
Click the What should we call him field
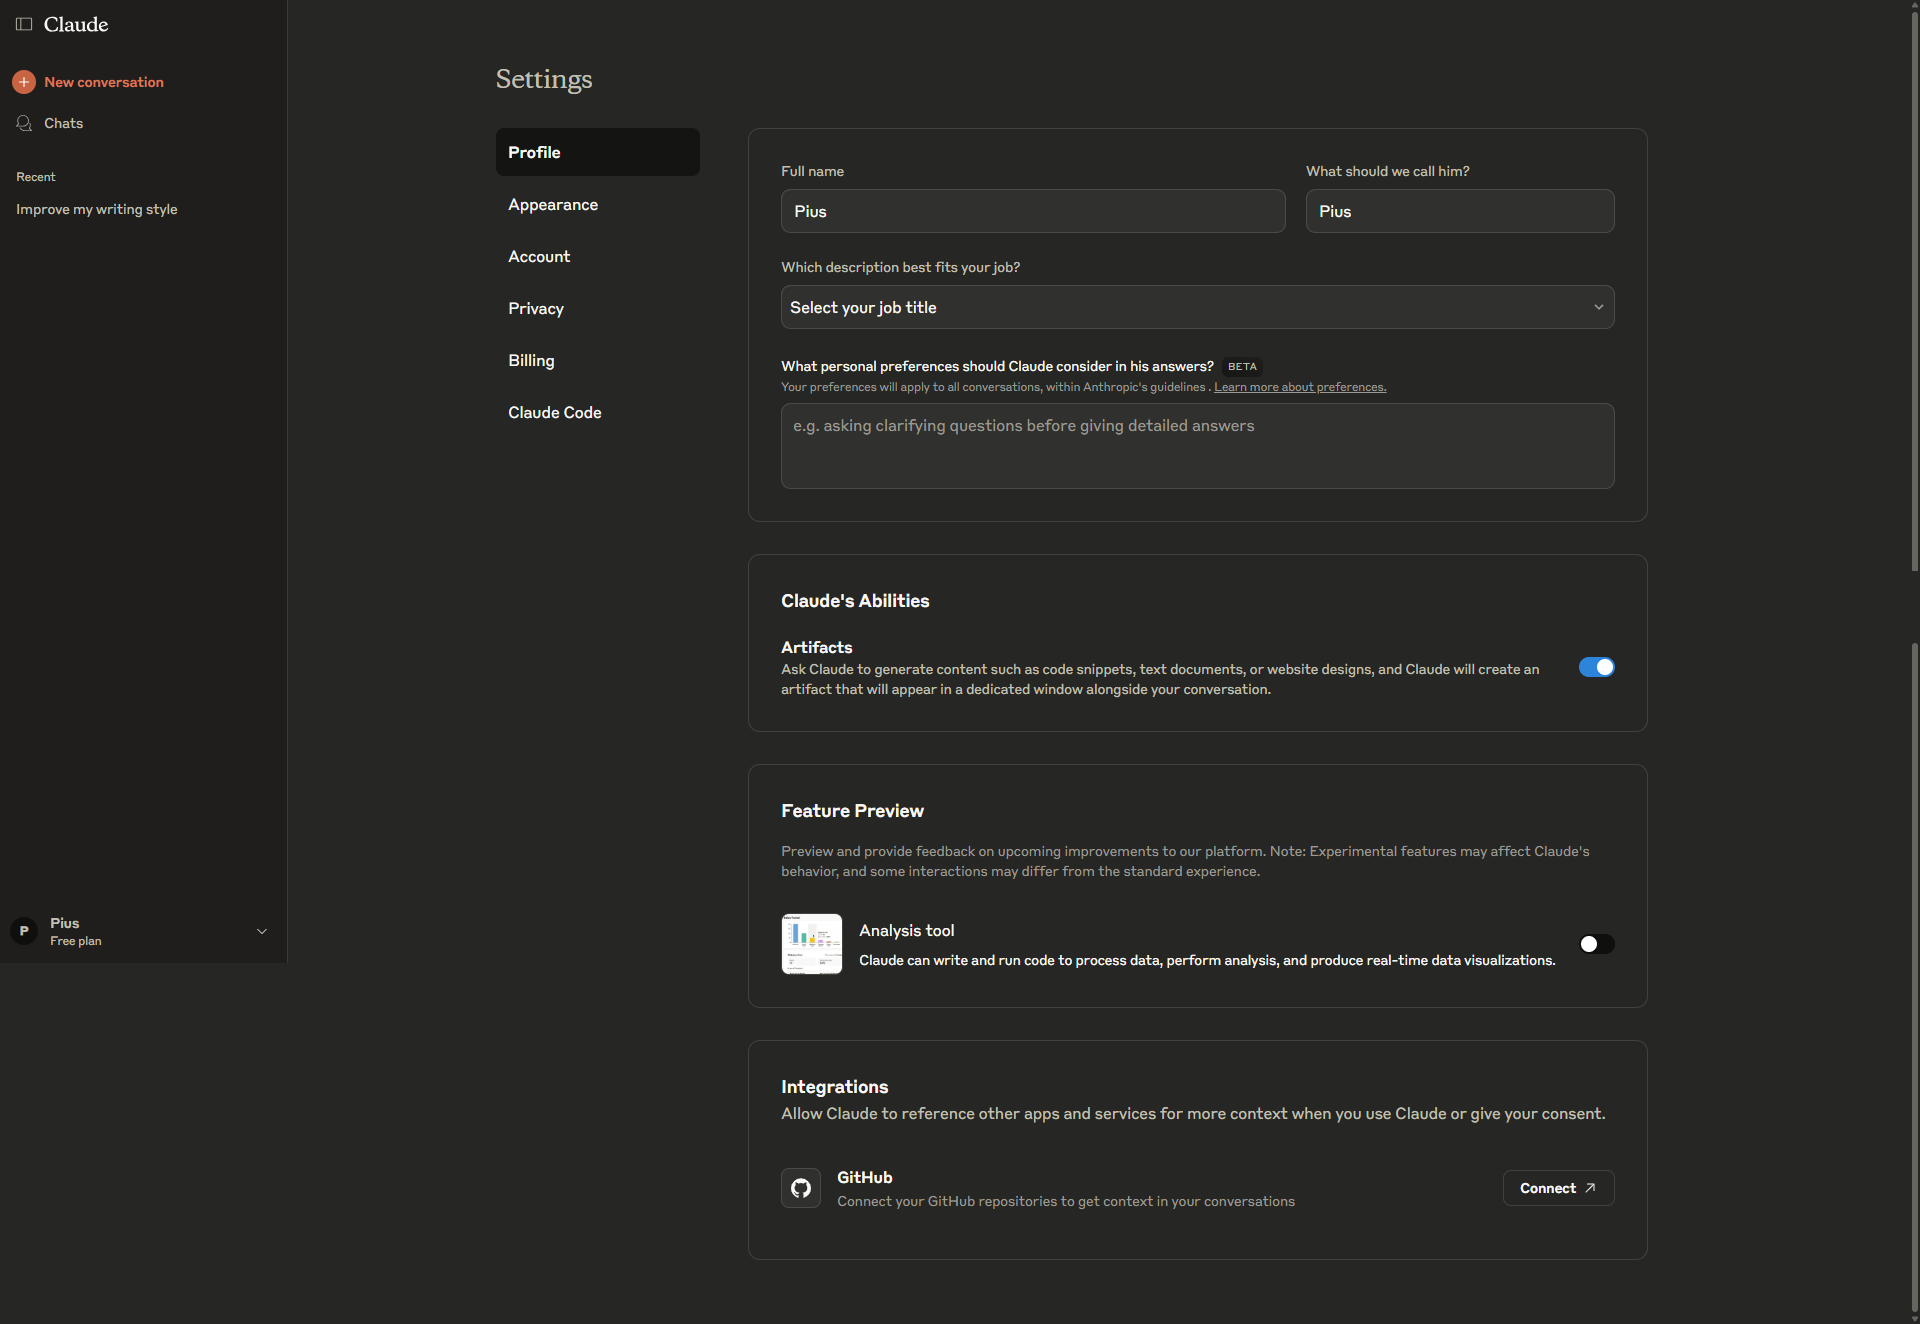click(x=1460, y=211)
